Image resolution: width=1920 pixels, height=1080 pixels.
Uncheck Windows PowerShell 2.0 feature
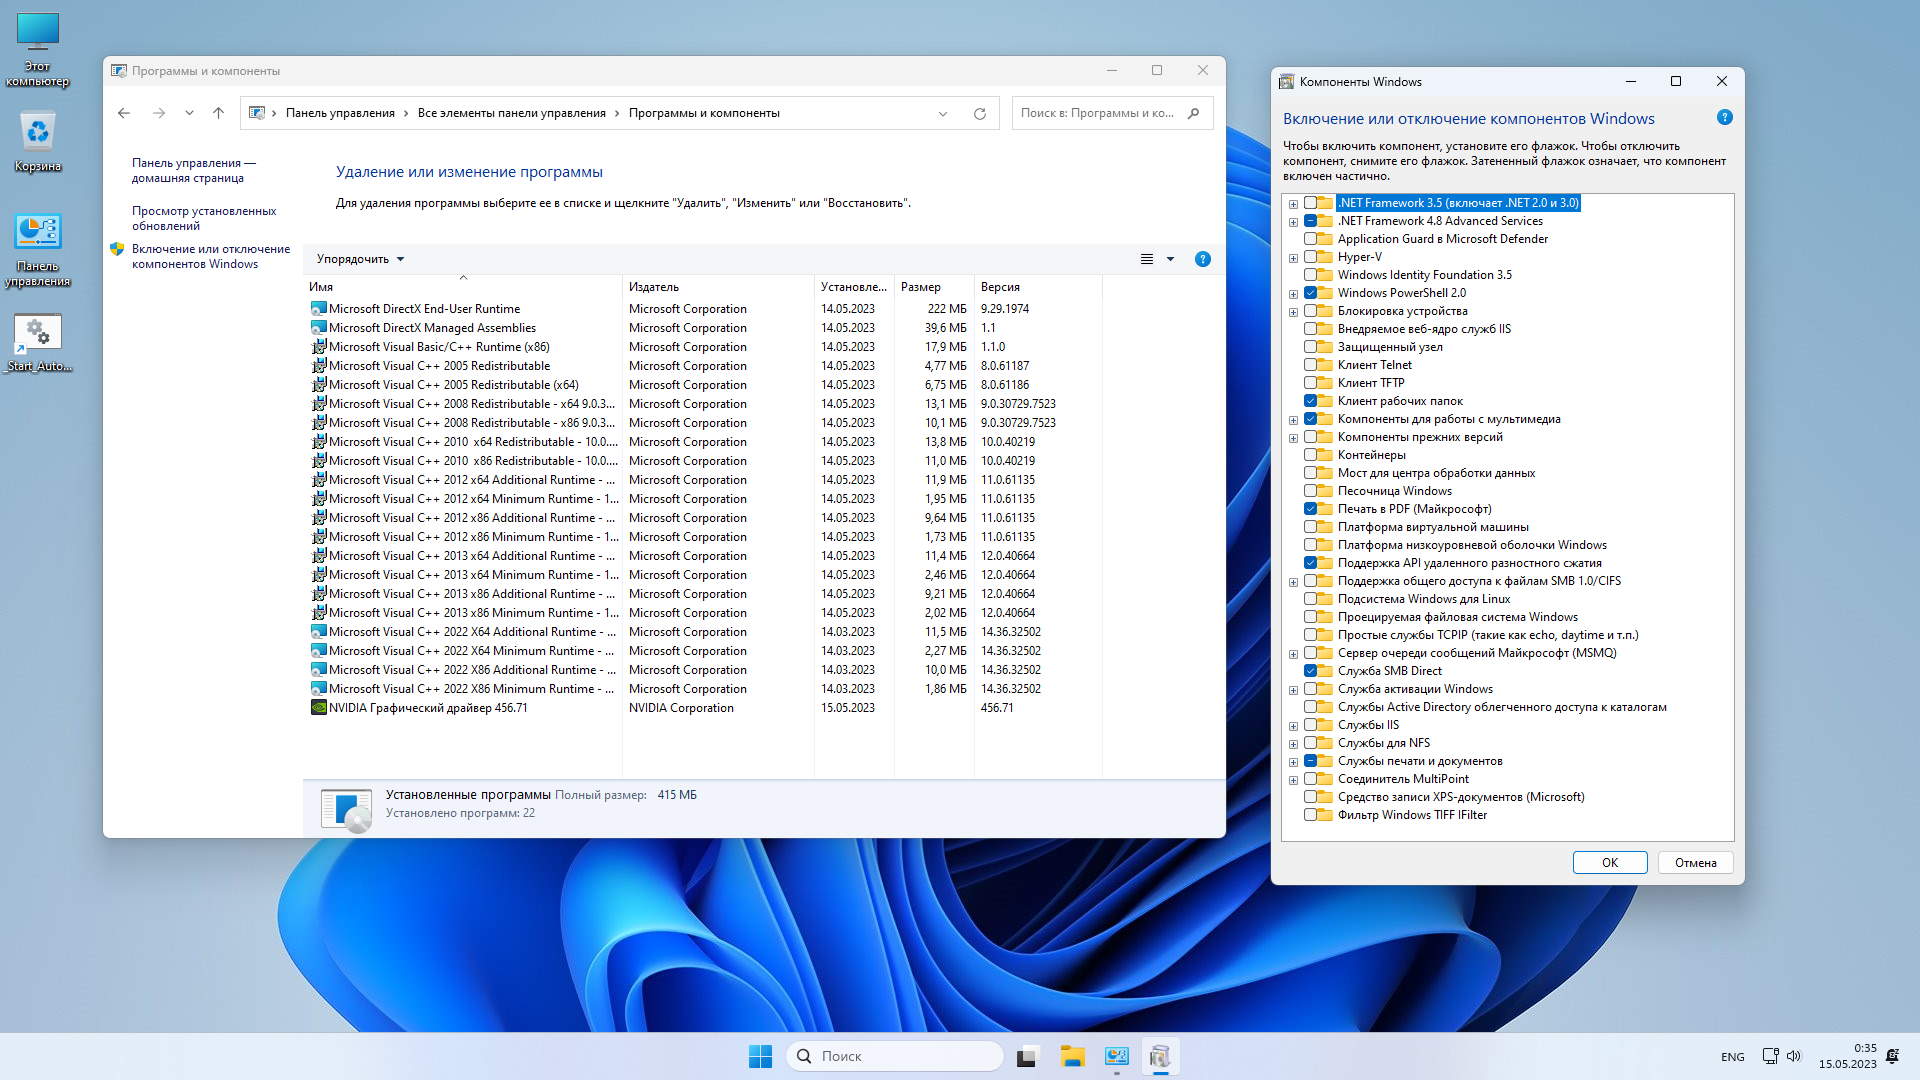click(1310, 293)
